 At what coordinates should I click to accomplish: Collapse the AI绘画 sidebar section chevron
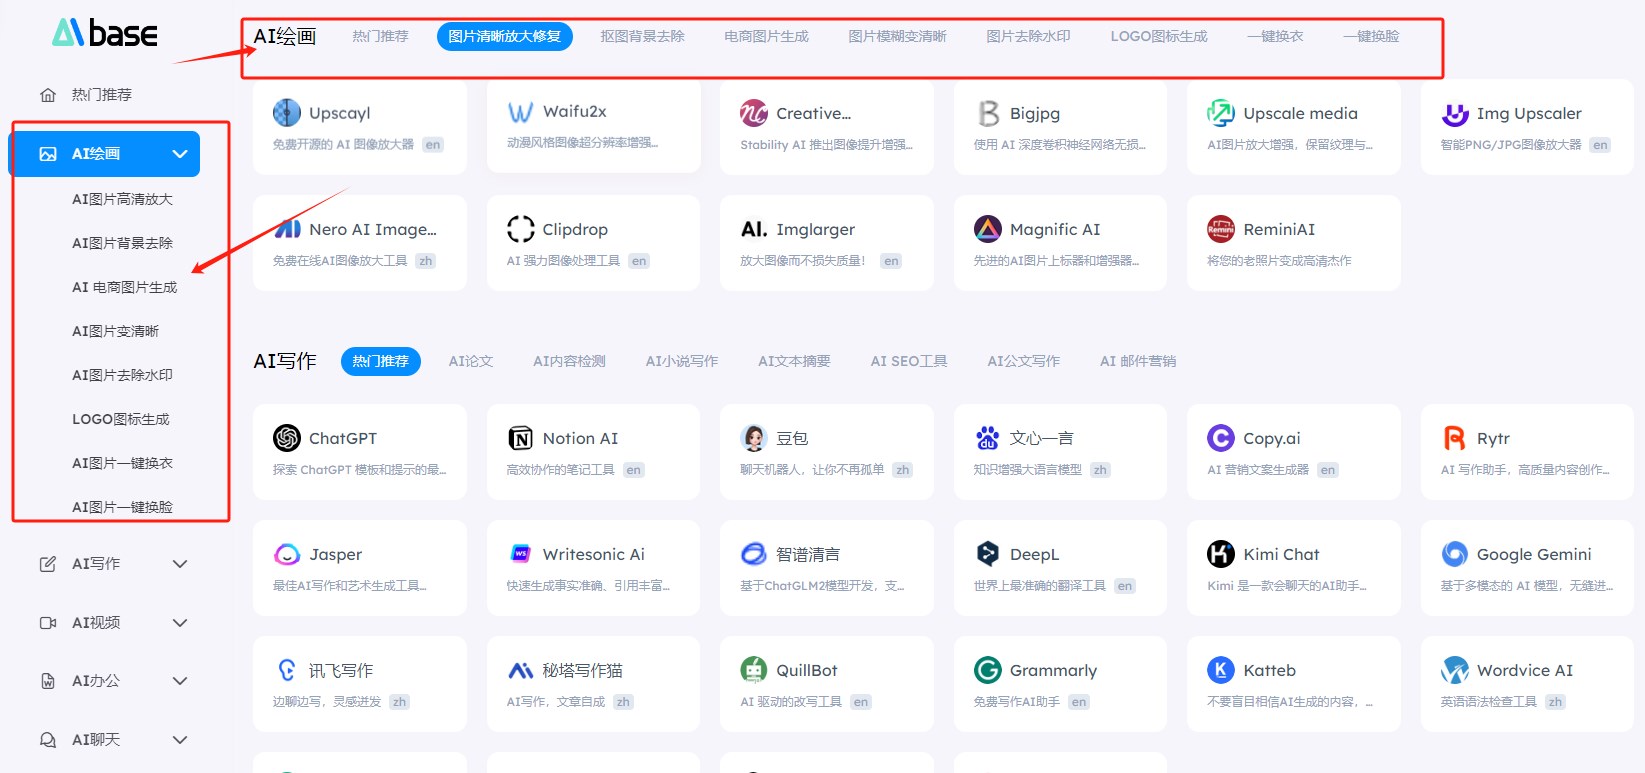coord(180,154)
